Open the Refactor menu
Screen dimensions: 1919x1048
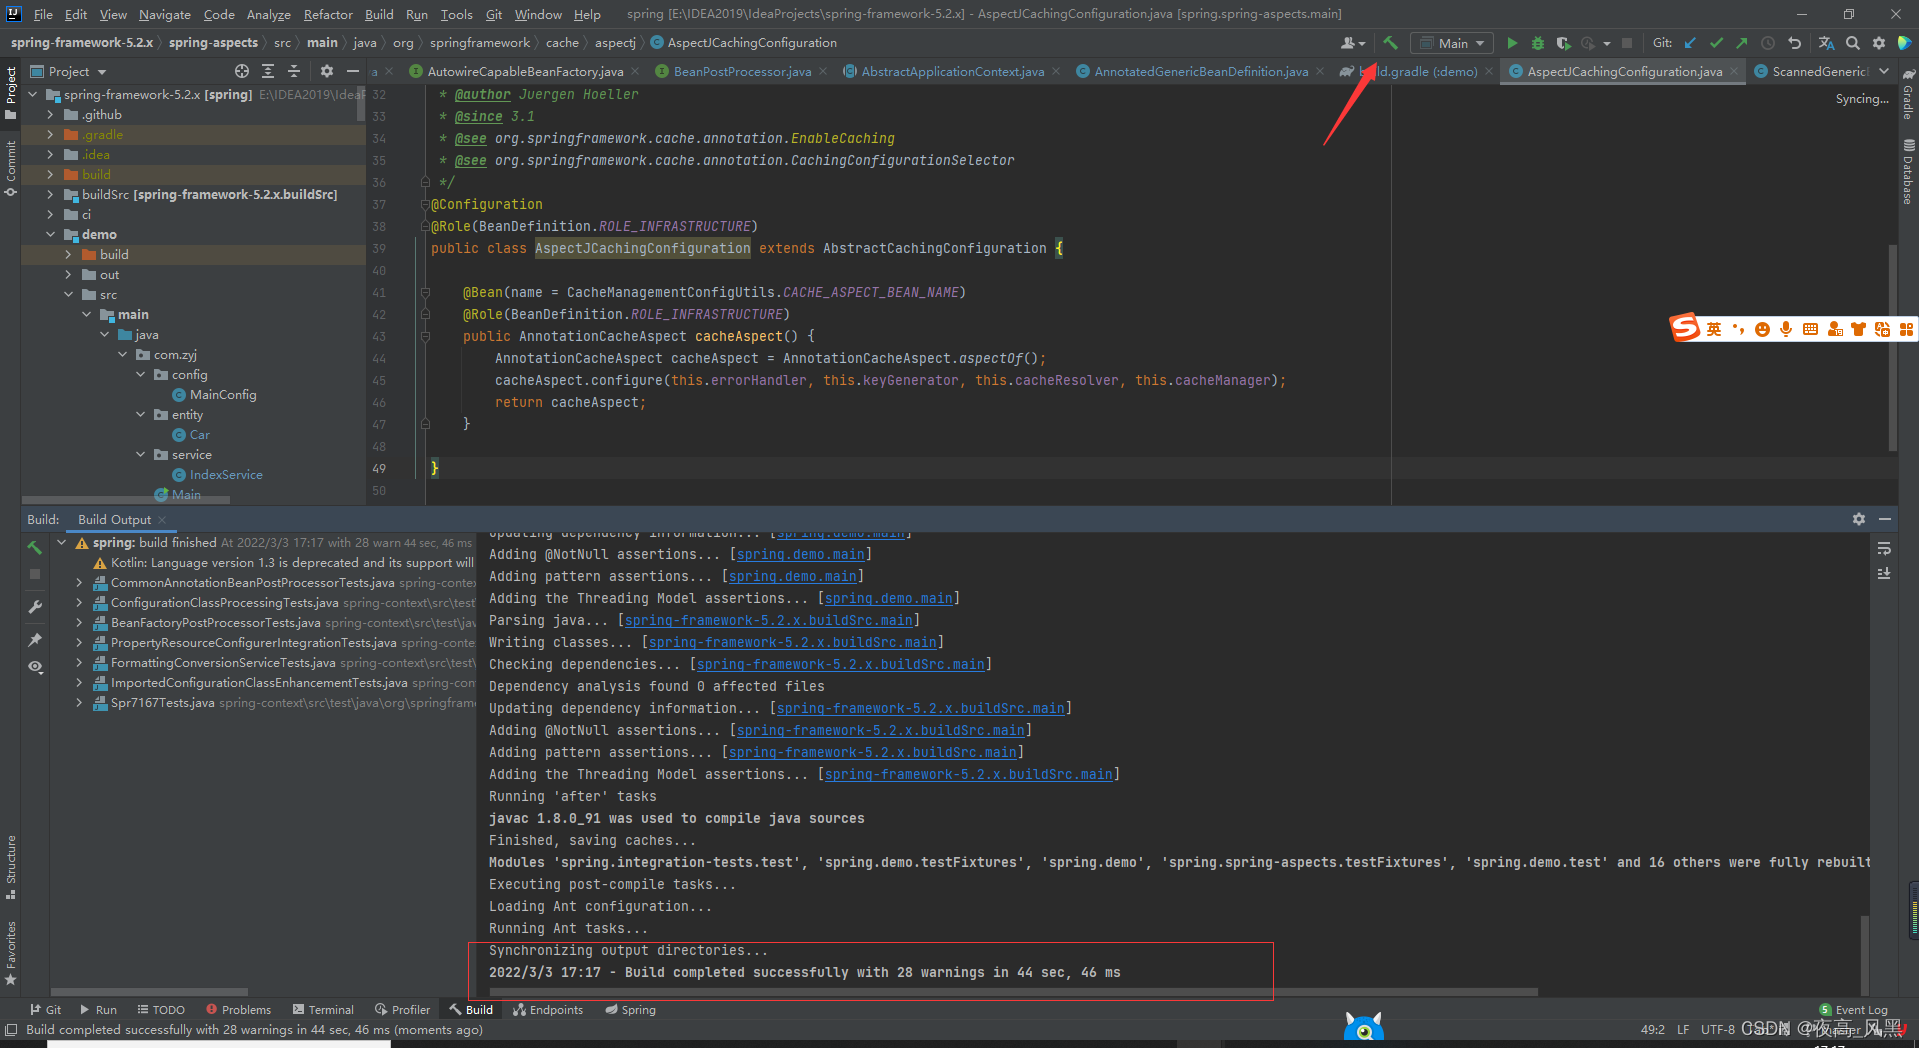[328, 14]
